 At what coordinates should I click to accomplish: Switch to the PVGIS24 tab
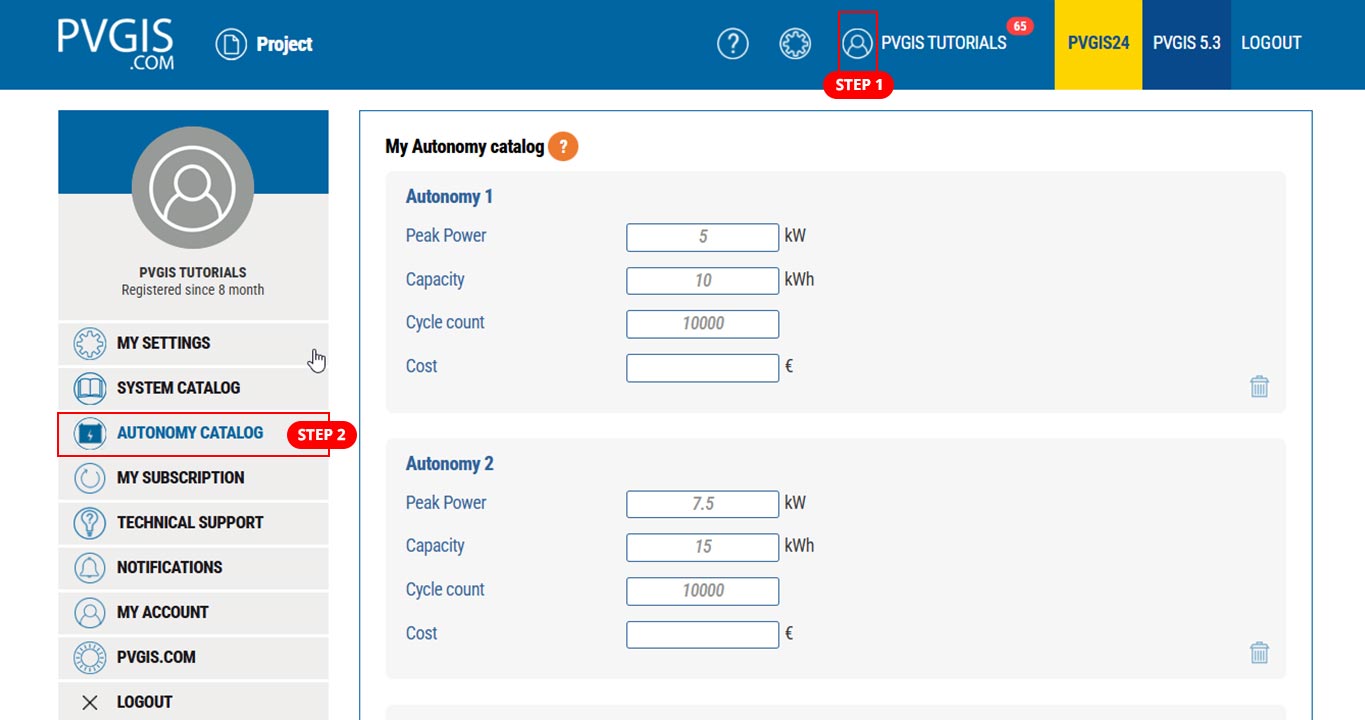[x=1098, y=44]
